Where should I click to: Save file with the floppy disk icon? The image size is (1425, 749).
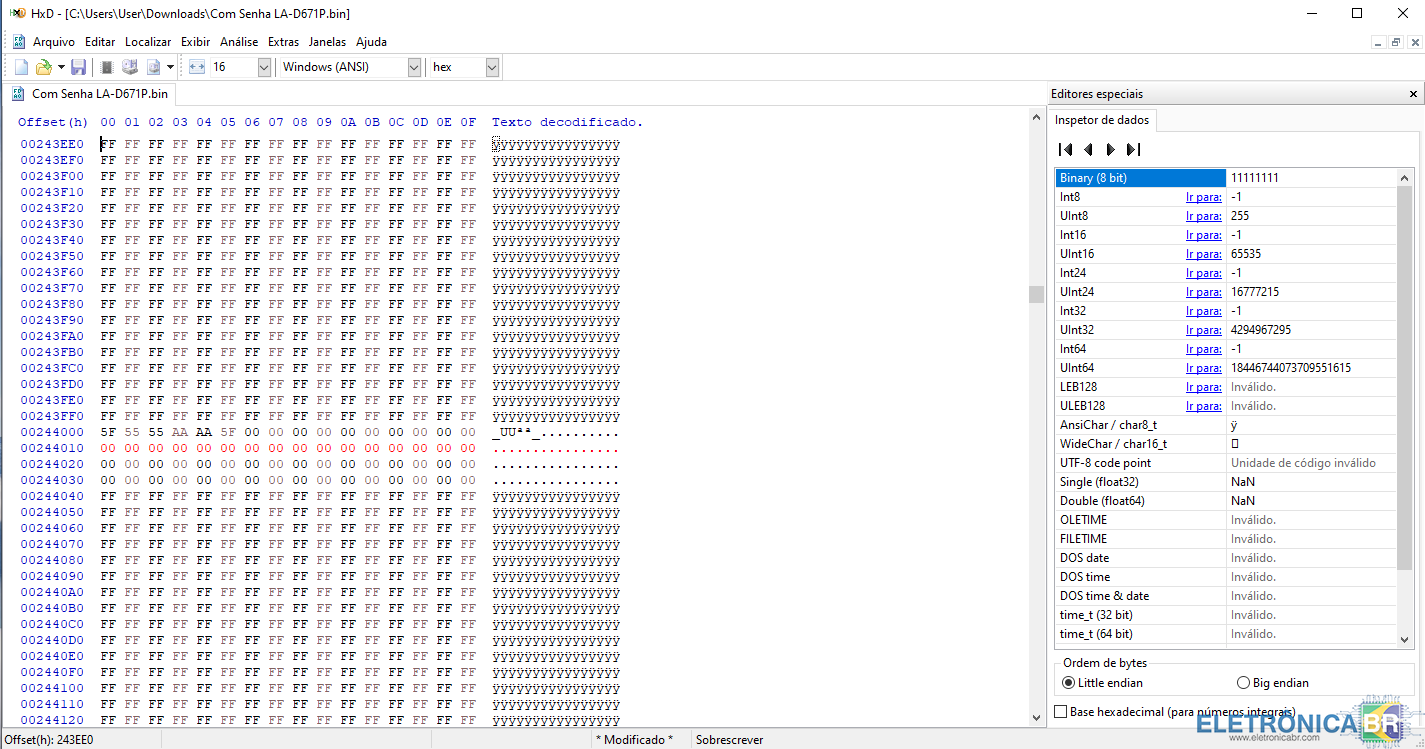78,67
